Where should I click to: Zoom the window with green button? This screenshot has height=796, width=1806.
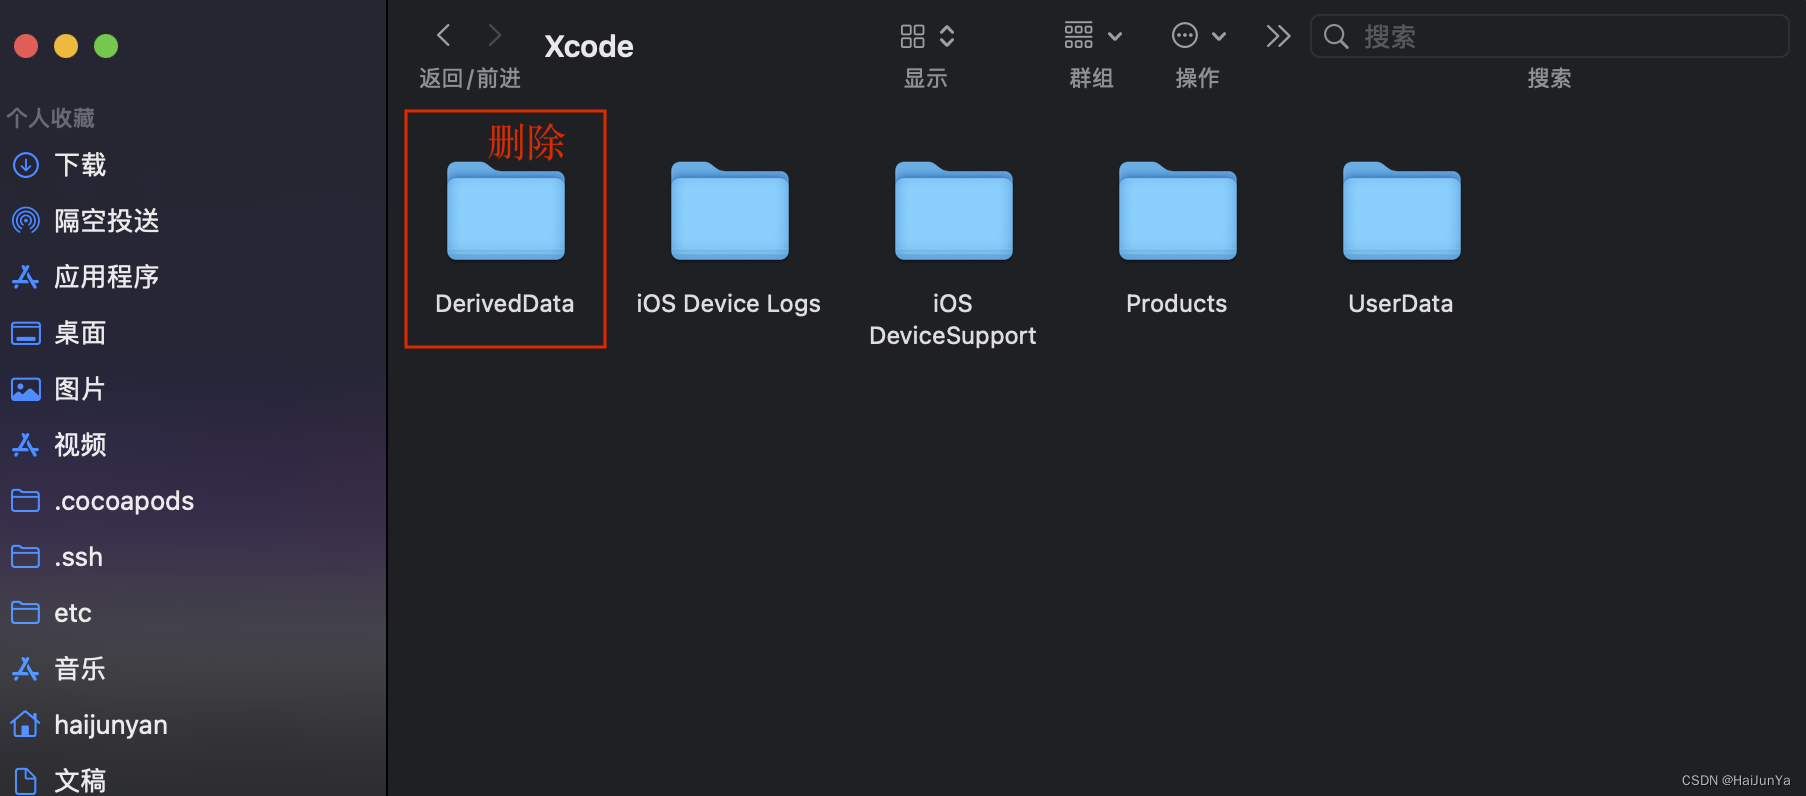click(106, 46)
